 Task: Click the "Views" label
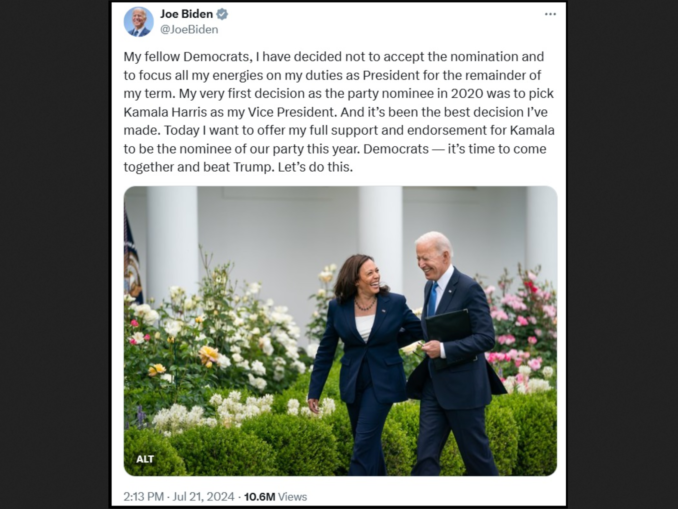point(293,496)
